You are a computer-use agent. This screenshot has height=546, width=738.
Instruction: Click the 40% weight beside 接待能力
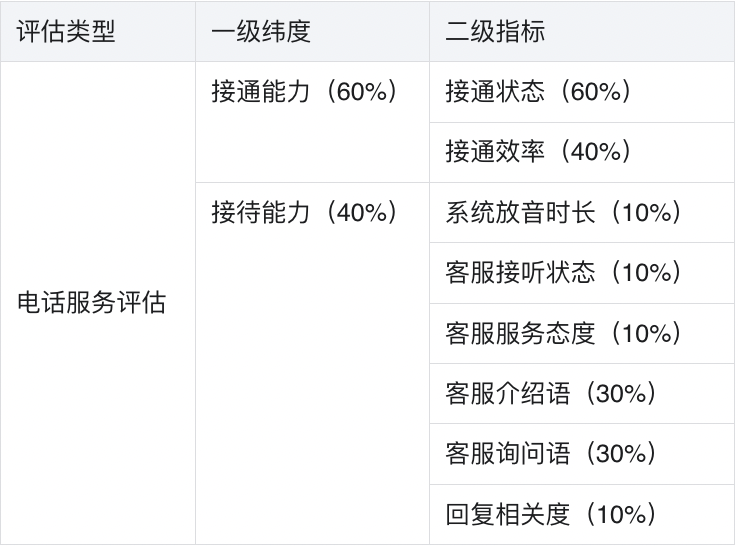click(x=365, y=213)
